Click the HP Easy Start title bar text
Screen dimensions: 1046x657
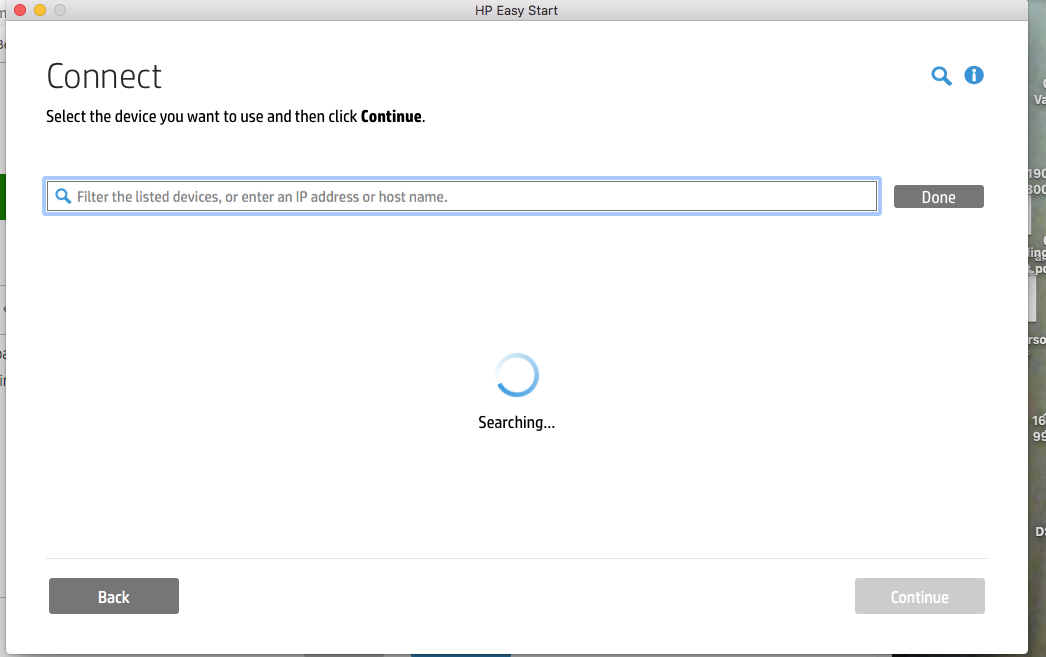(x=516, y=11)
